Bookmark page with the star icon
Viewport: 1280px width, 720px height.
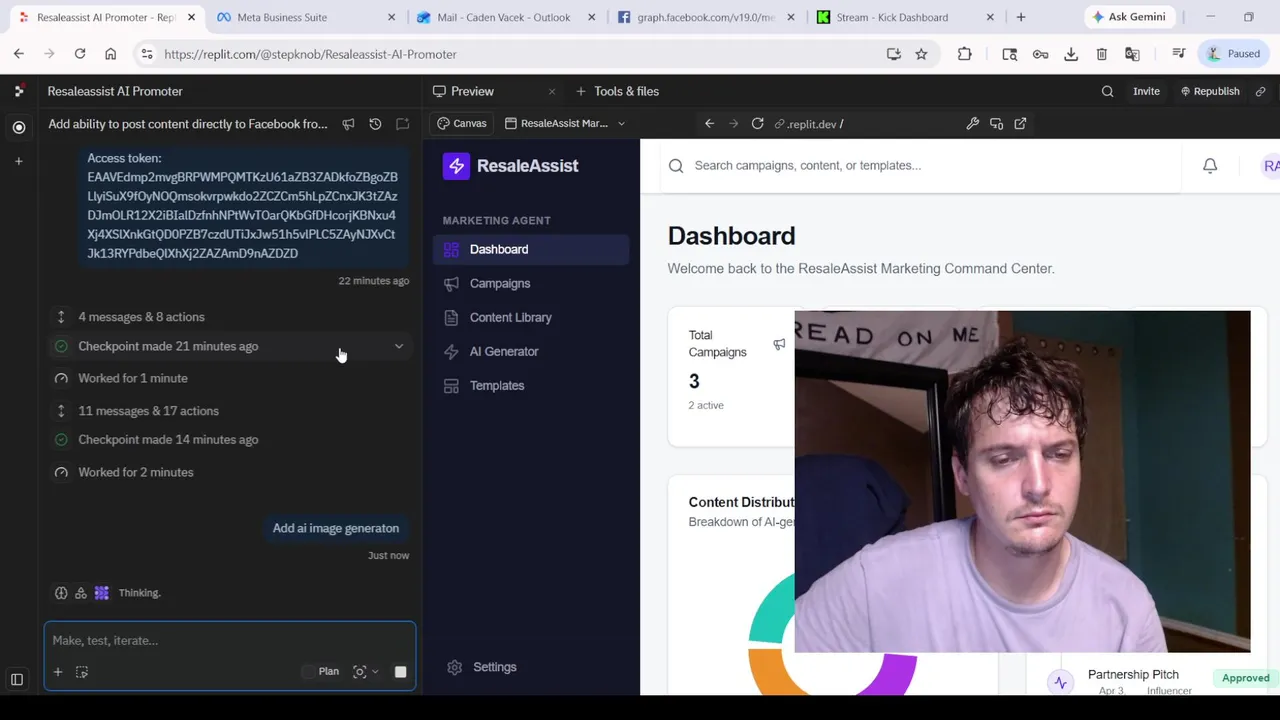[921, 54]
